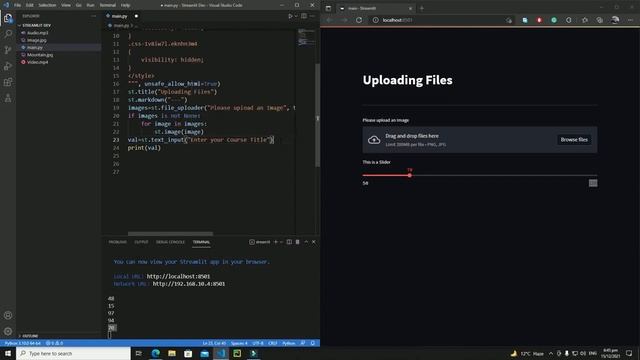Image resolution: width=640 pixels, height=360 pixels.
Task: Close the terminal panel
Action: 314,242
